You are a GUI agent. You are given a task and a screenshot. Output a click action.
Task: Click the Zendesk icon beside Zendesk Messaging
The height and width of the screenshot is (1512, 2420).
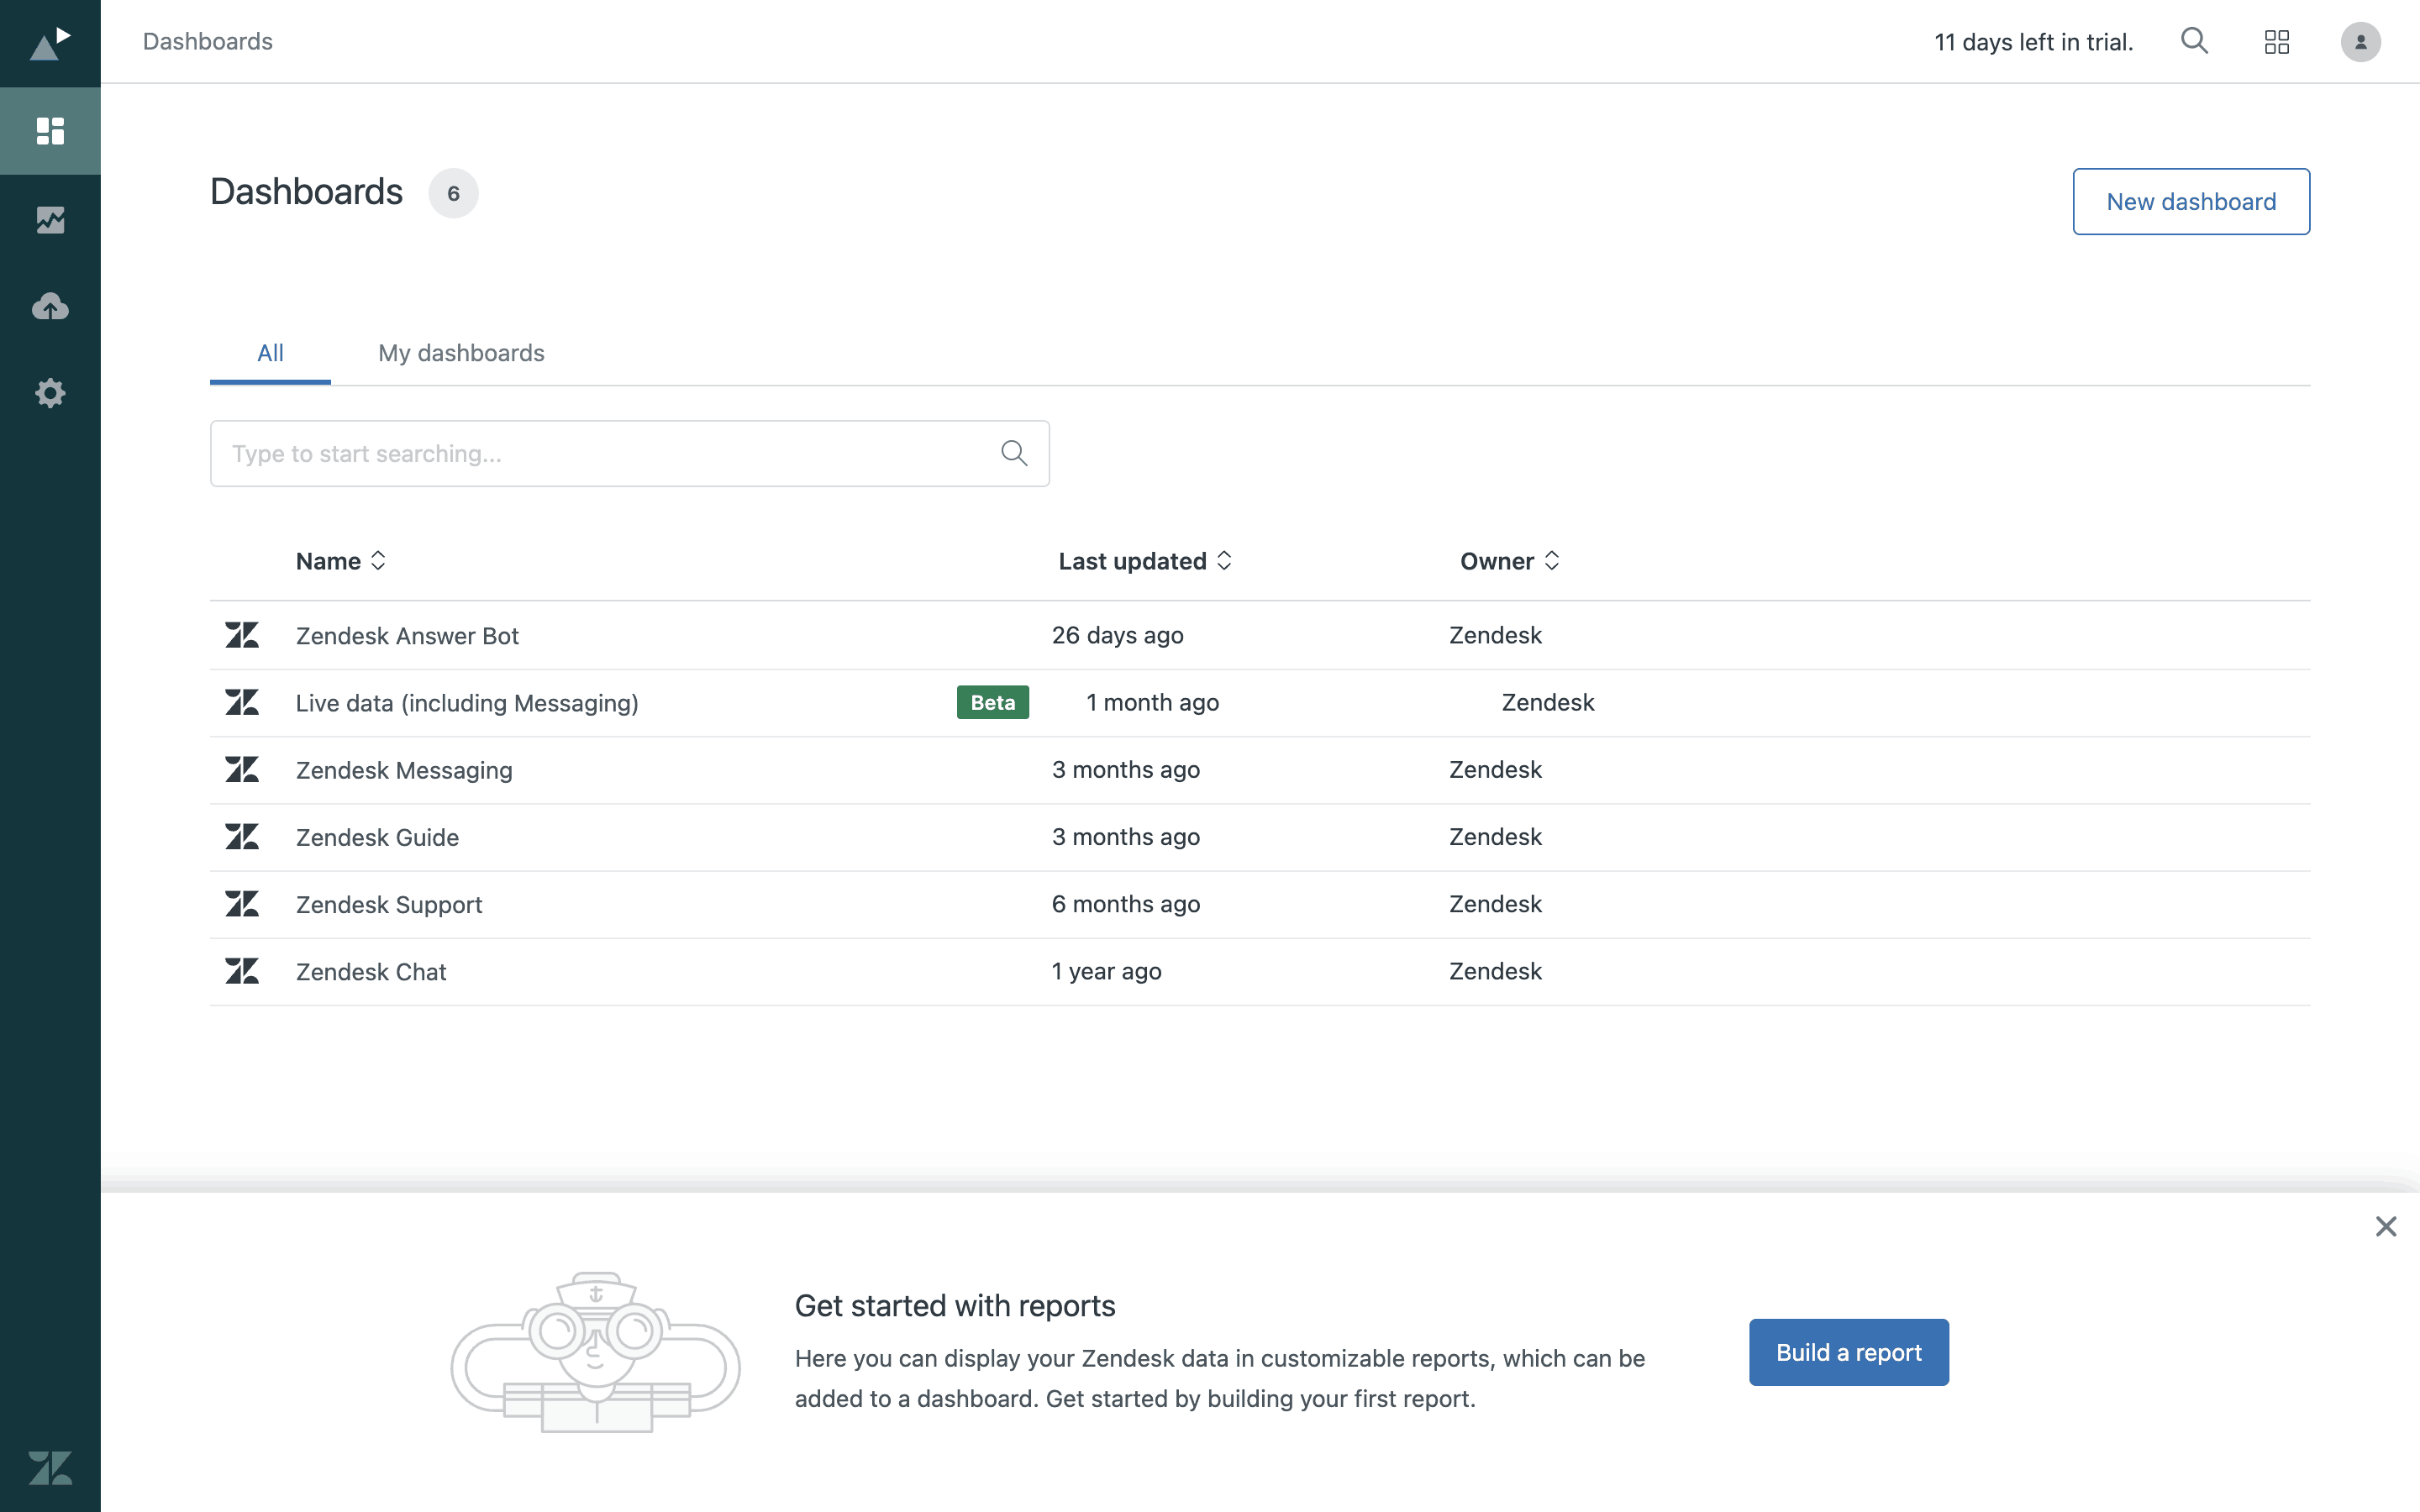click(x=242, y=769)
